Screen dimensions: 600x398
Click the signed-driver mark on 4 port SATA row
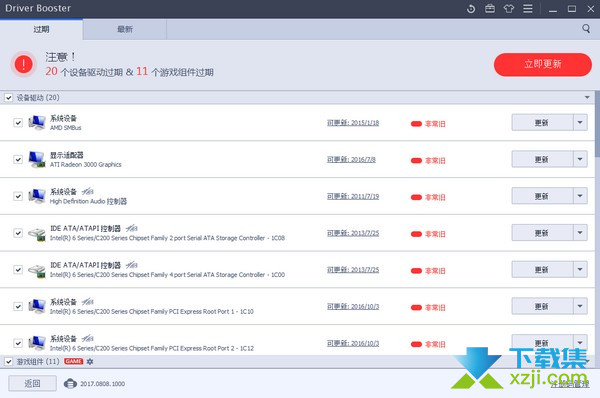[x=131, y=265]
